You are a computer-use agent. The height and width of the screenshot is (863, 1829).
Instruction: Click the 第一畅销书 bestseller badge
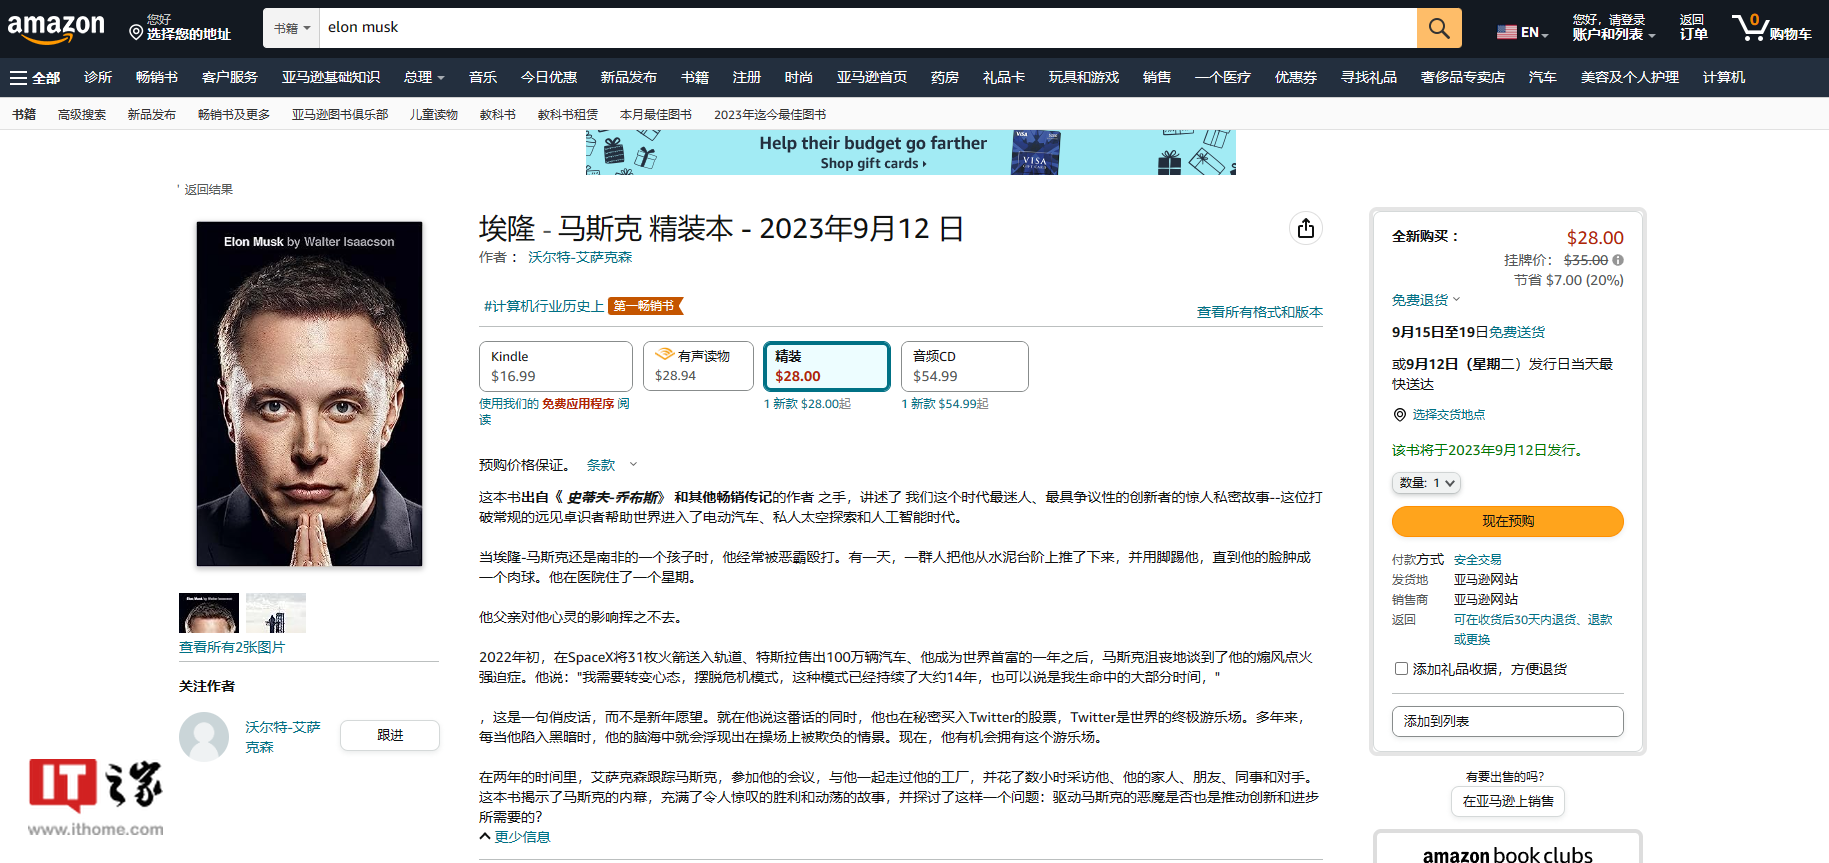pyautogui.click(x=646, y=306)
